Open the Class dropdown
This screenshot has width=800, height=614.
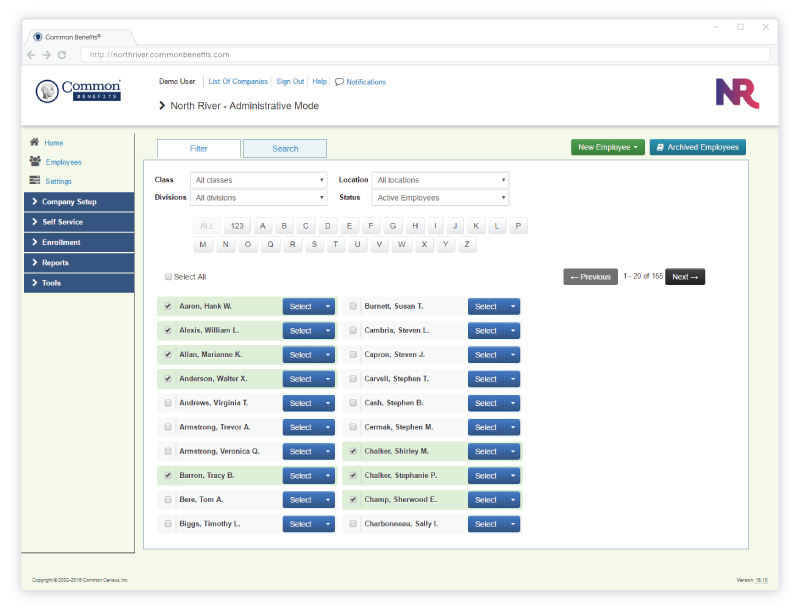click(x=259, y=180)
